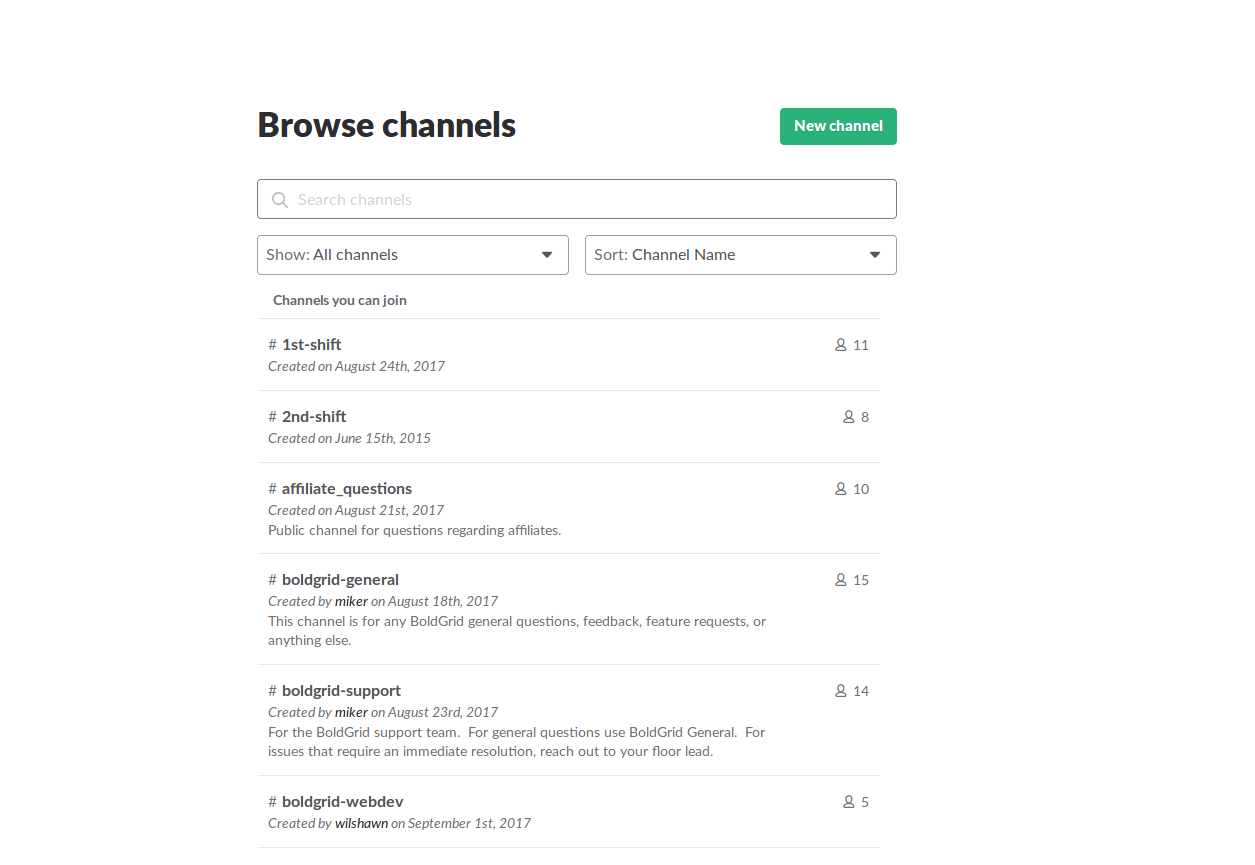Open the Sort: Channel Name dropdown
The width and height of the screenshot is (1255, 865).
740,255
